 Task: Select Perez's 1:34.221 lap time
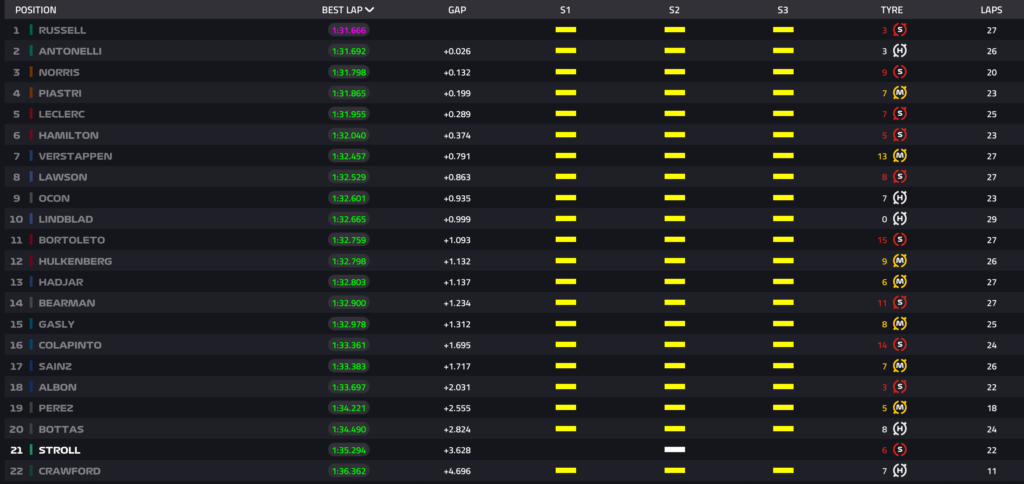[x=349, y=408]
